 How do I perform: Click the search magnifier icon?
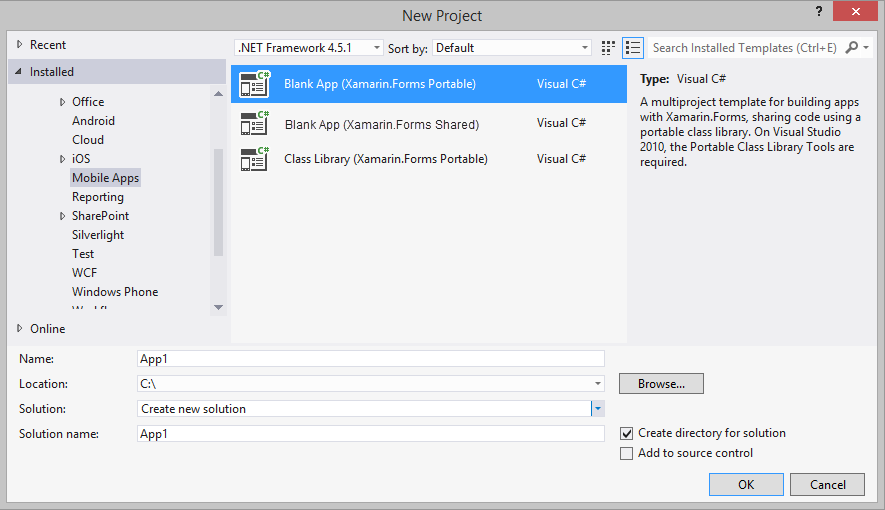coord(852,48)
